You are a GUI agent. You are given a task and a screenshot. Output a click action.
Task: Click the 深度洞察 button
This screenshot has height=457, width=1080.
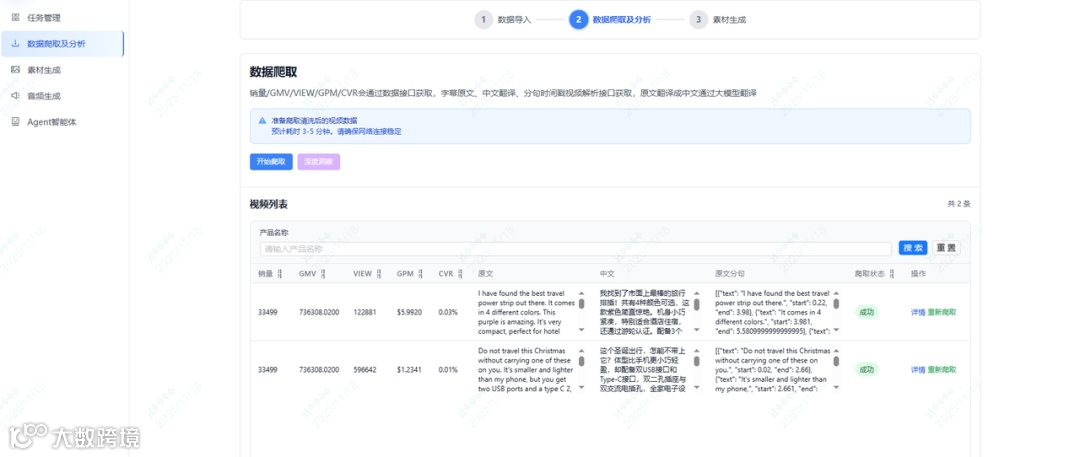click(318, 162)
